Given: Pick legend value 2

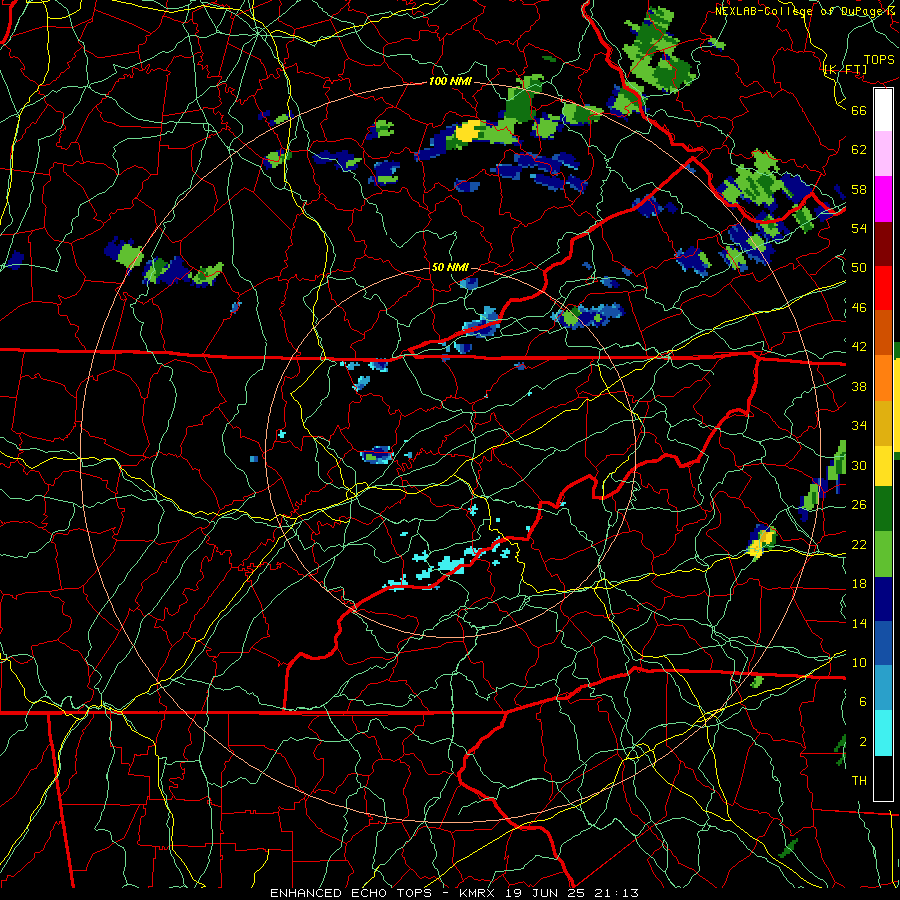Looking at the screenshot, I should 862,741.
